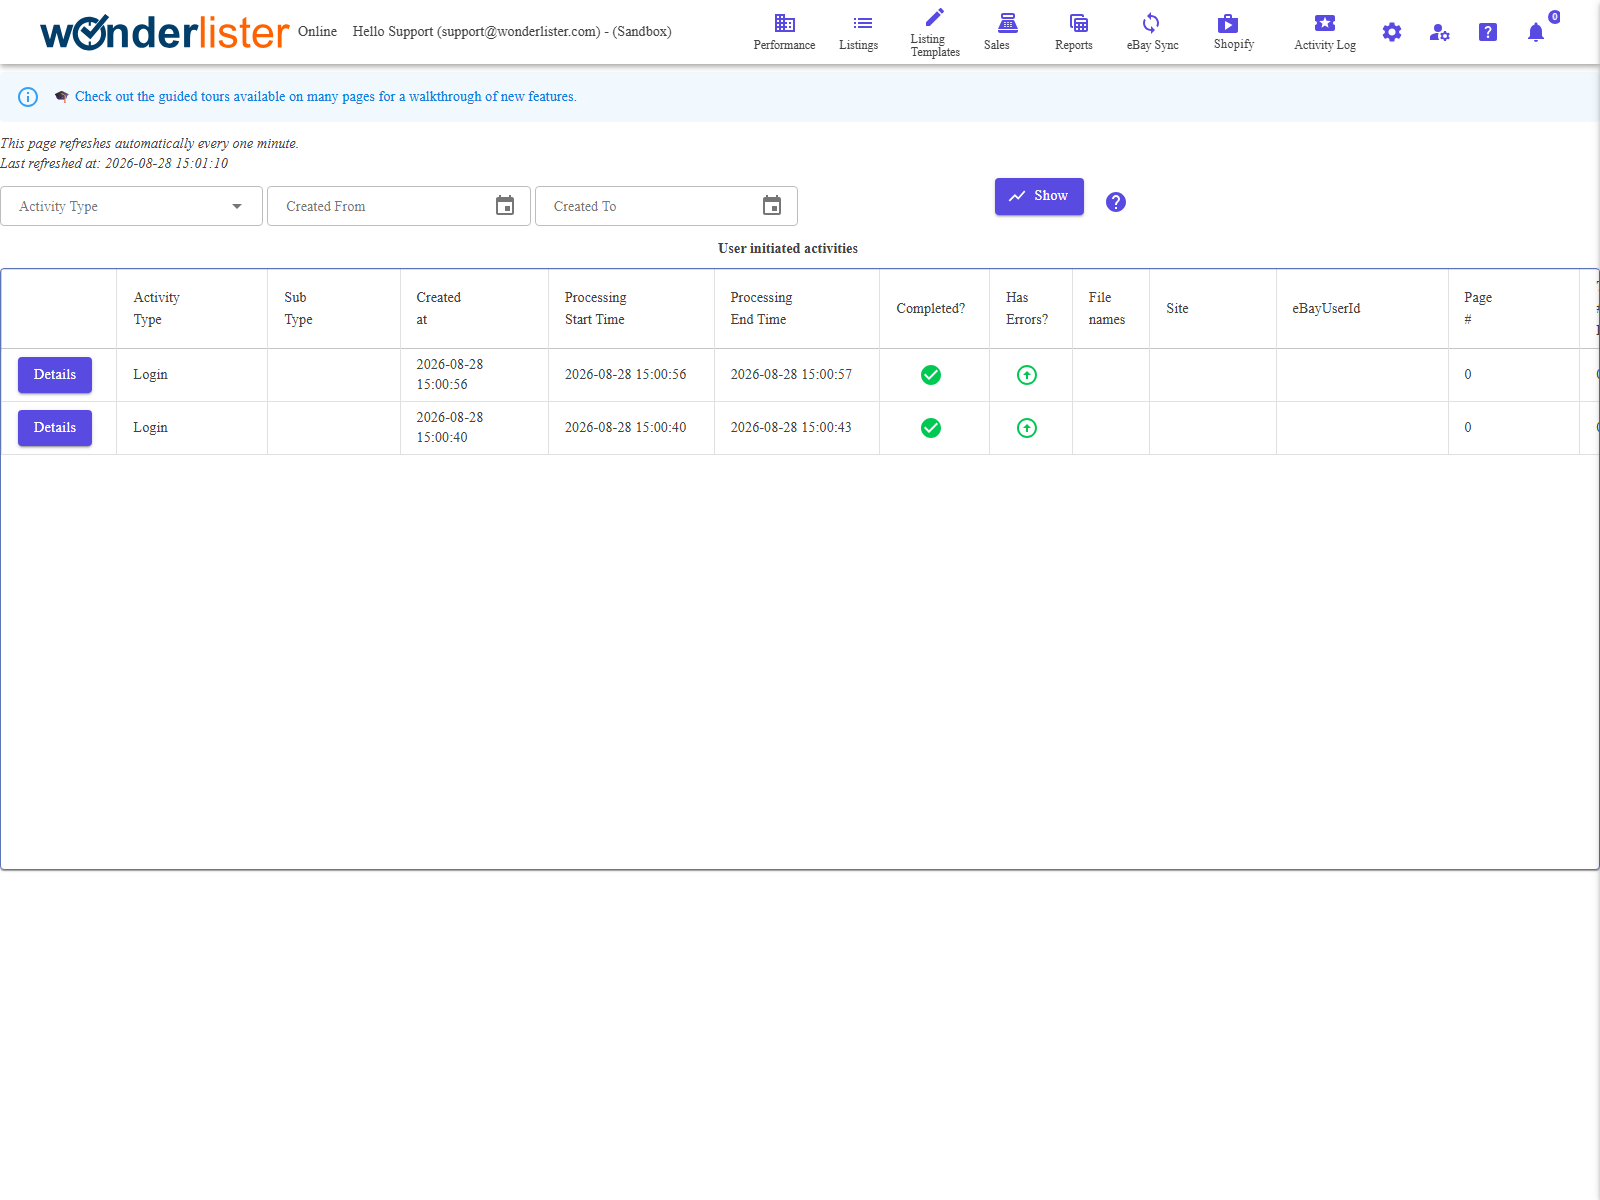This screenshot has width=1600, height=1200.
Task: Click the Online status text
Action: tap(317, 32)
